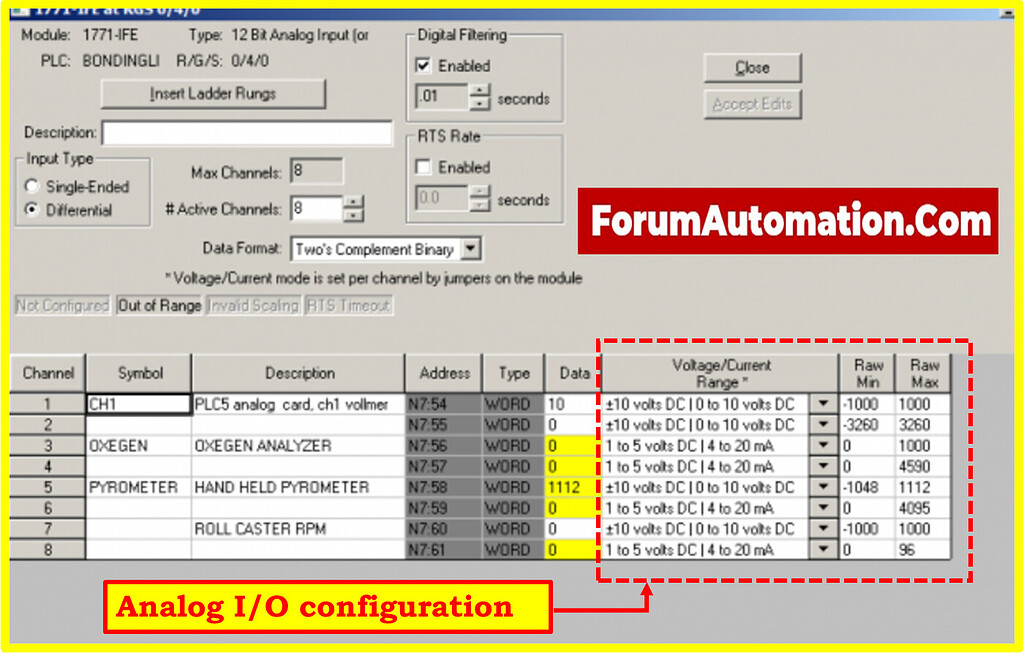This screenshot has height=653, width=1024.
Task: Switch to the Out of Range tab
Action: click(159, 305)
